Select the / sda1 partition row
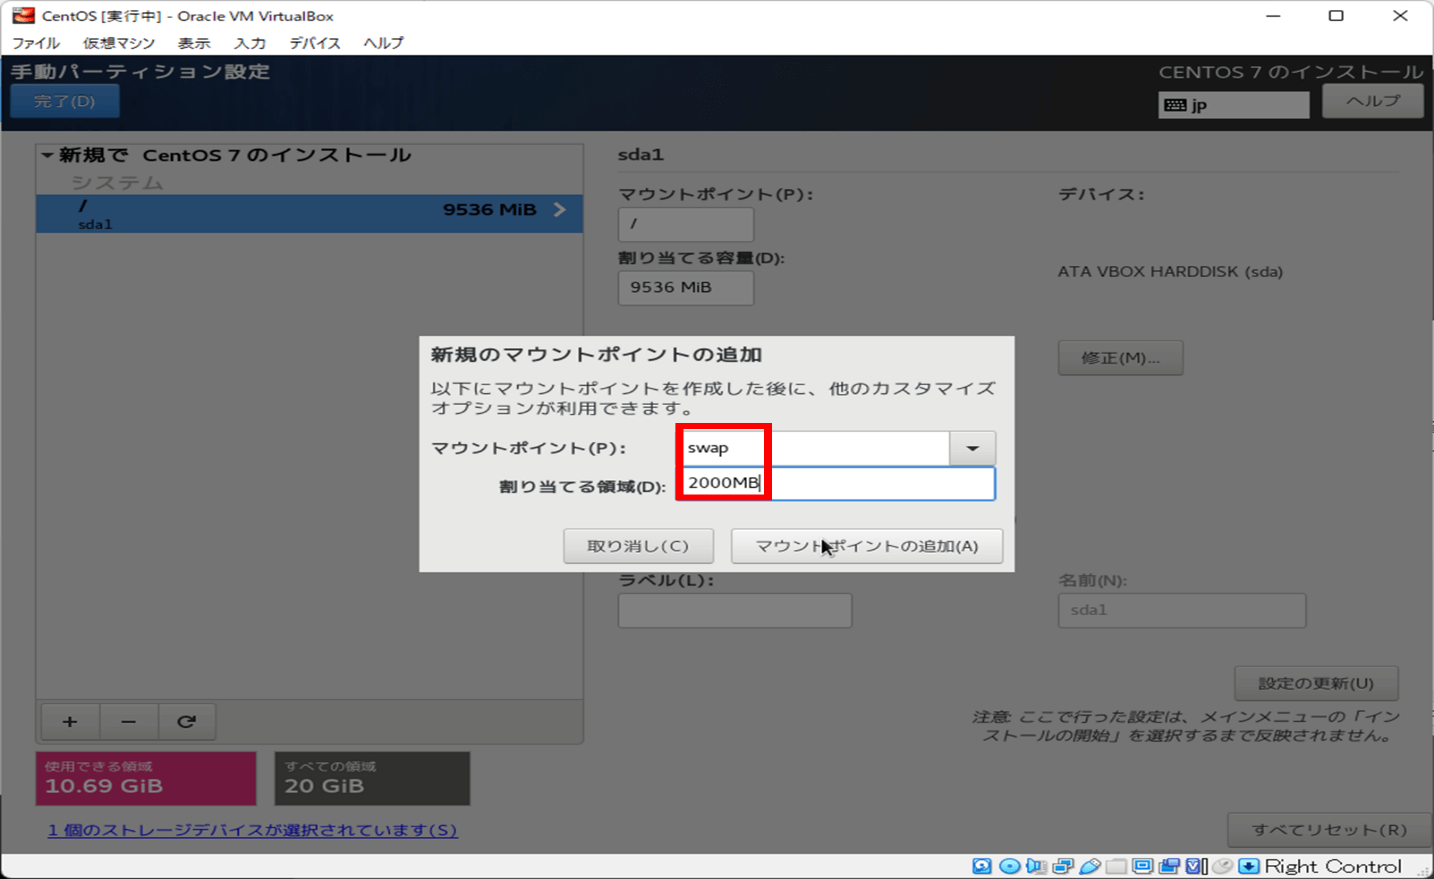Screen dimensions: 1434x879 tap(309, 214)
